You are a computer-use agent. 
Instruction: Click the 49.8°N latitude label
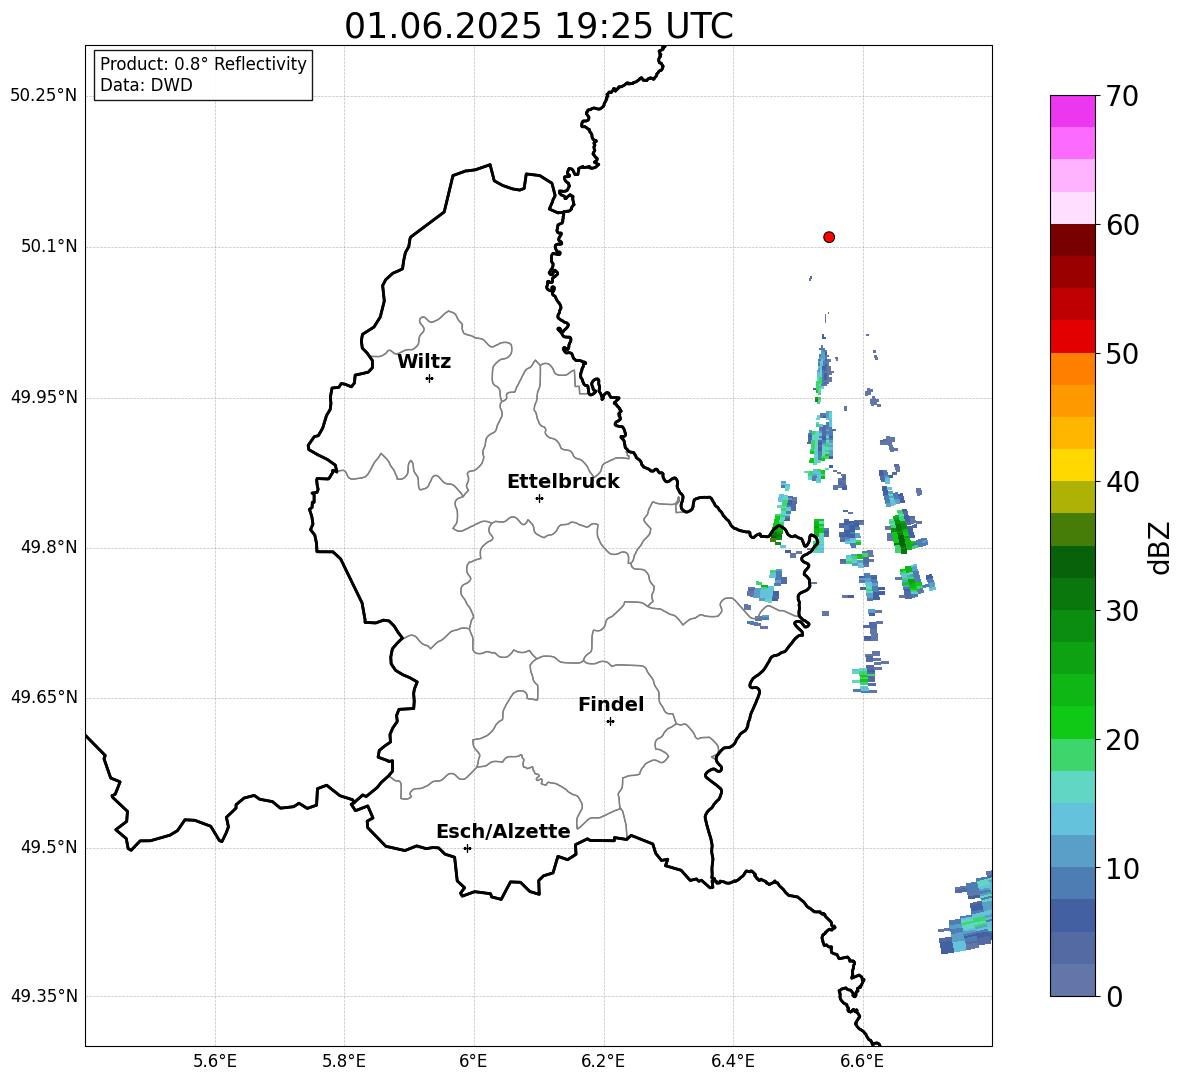[49, 547]
